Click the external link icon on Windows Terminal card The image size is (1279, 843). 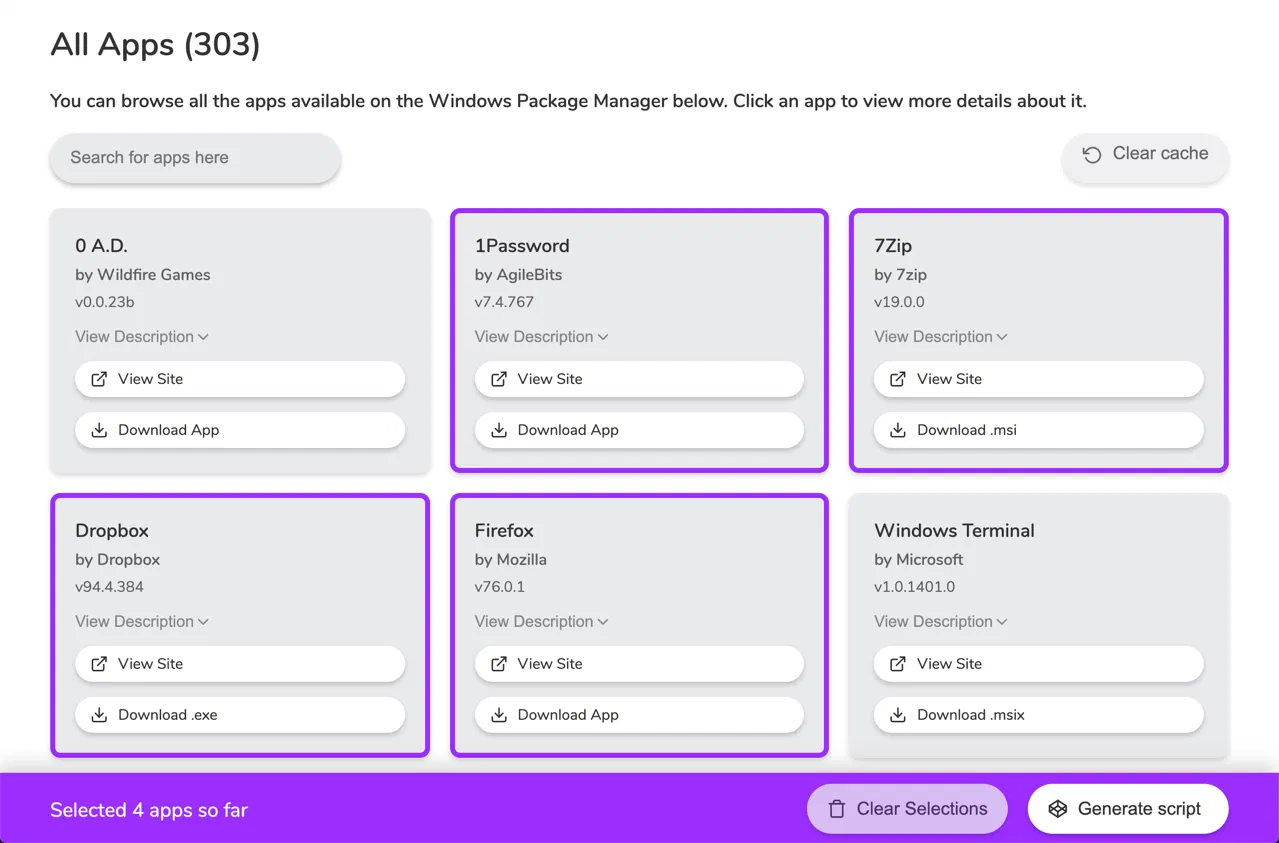(x=898, y=664)
